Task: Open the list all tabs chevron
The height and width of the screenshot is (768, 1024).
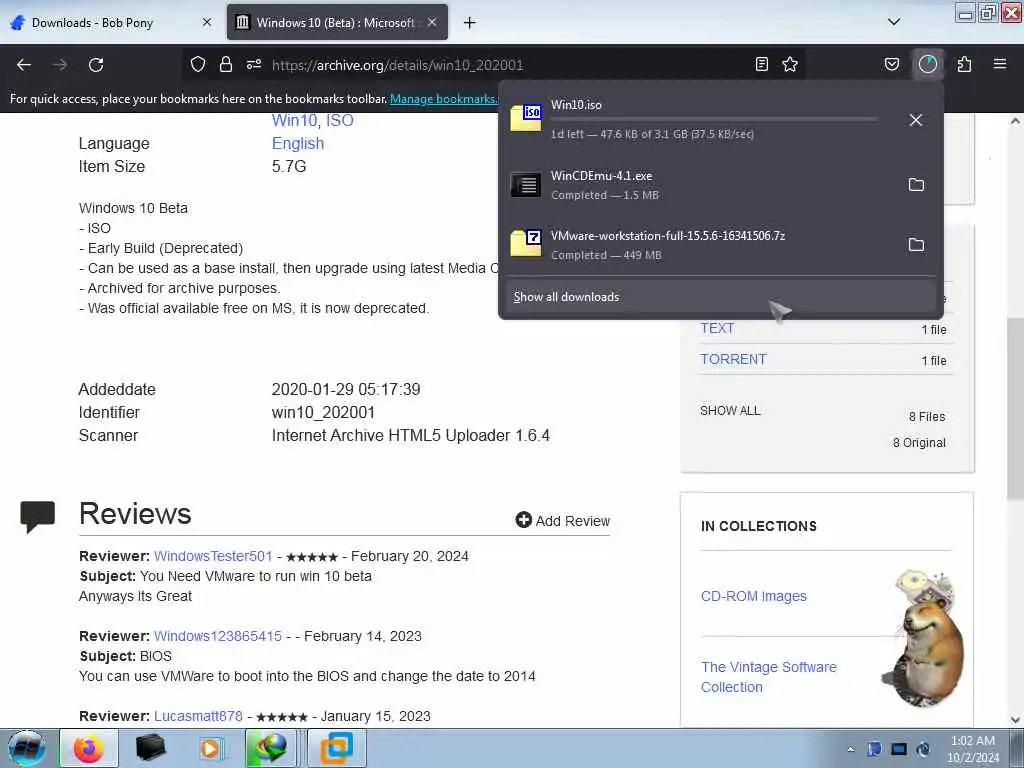Action: pyautogui.click(x=894, y=22)
